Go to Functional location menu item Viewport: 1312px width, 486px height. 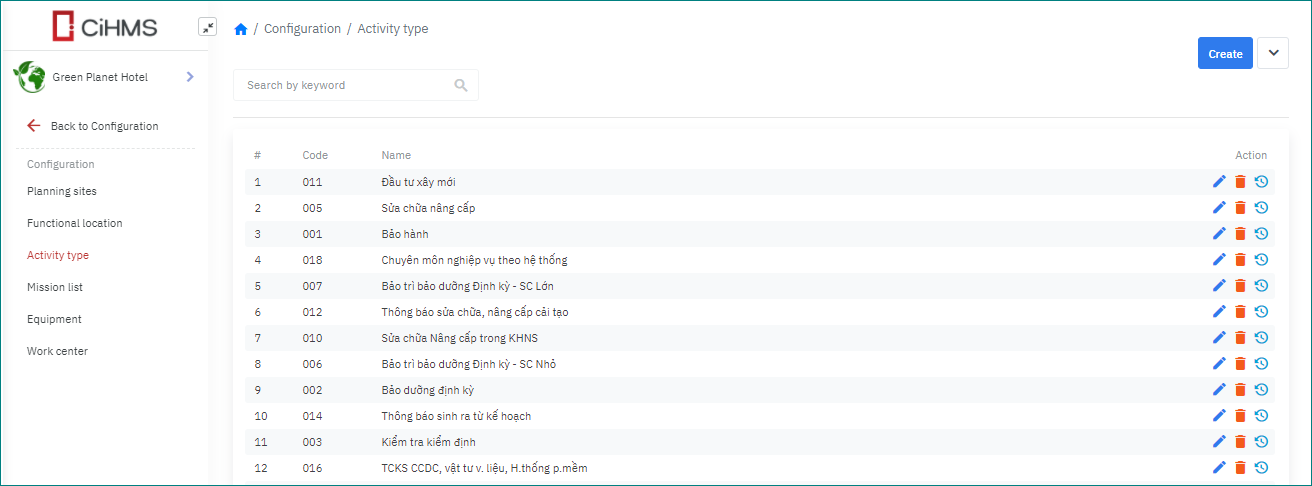tap(75, 223)
